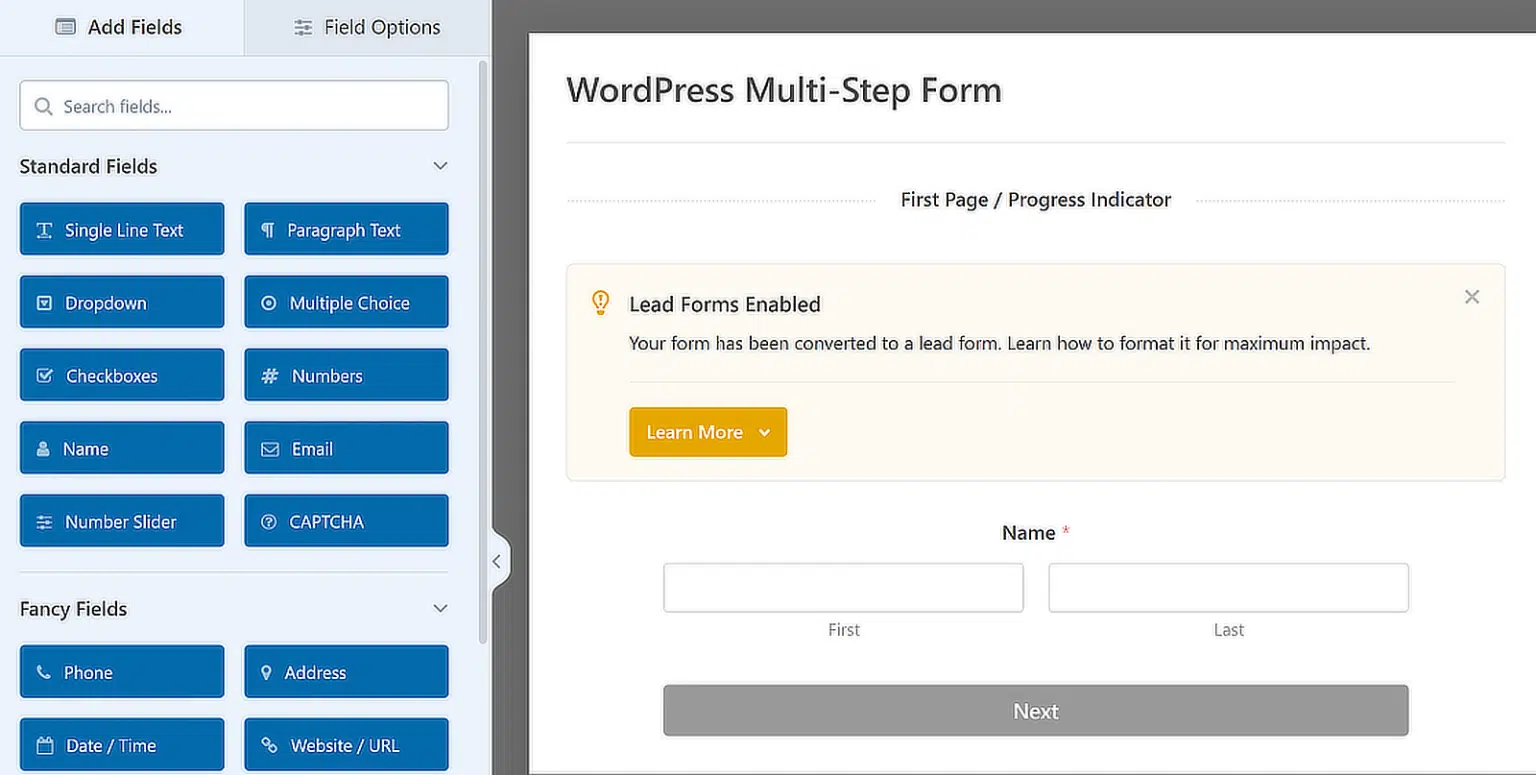Screen dimensions: 1536x775
Task: Click inside the search fields box
Action: (233, 105)
